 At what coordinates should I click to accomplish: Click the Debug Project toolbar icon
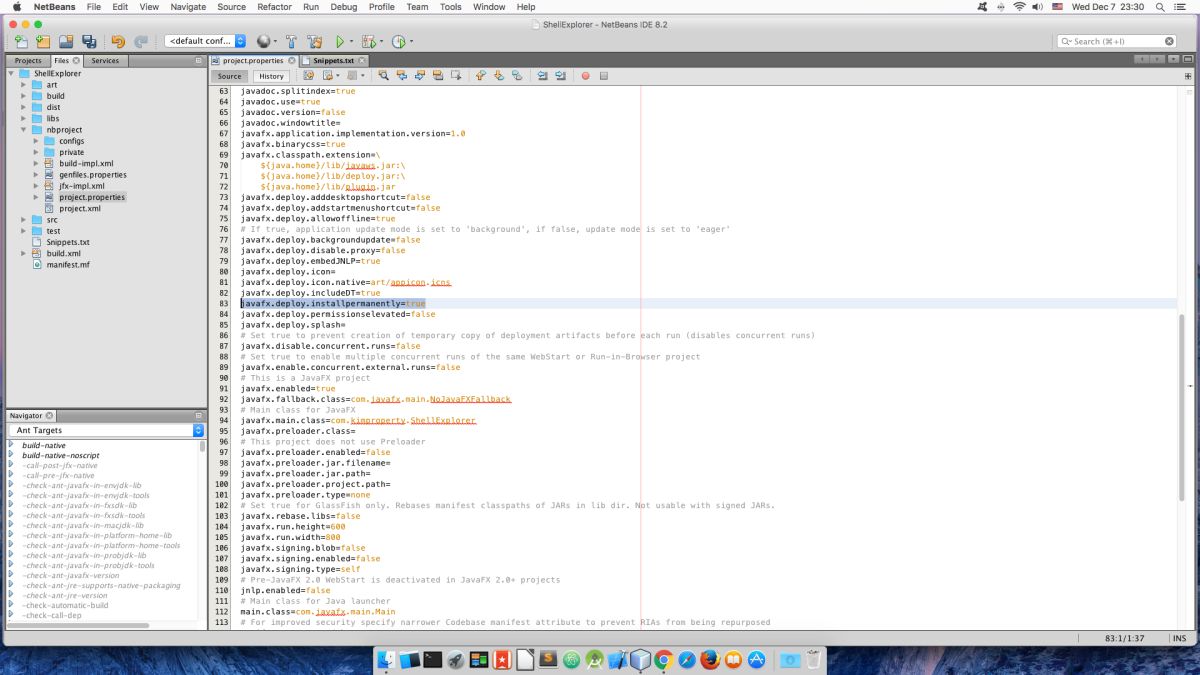tap(368, 41)
